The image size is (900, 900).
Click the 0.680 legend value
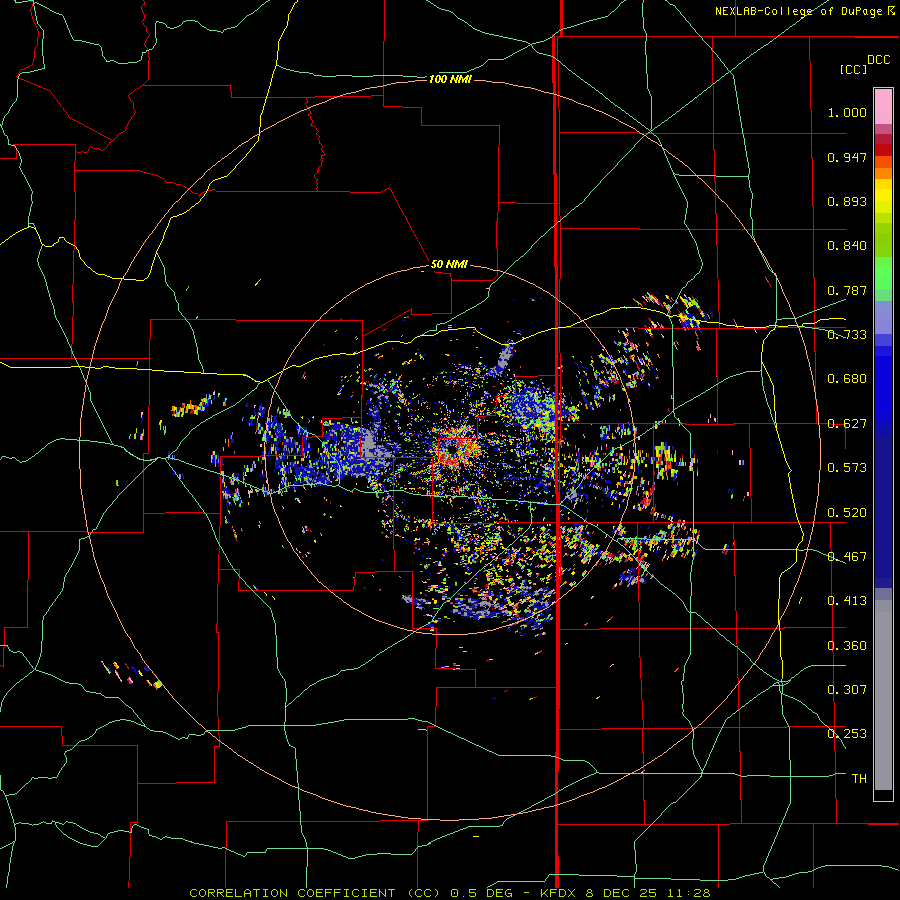click(x=847, y=379)
